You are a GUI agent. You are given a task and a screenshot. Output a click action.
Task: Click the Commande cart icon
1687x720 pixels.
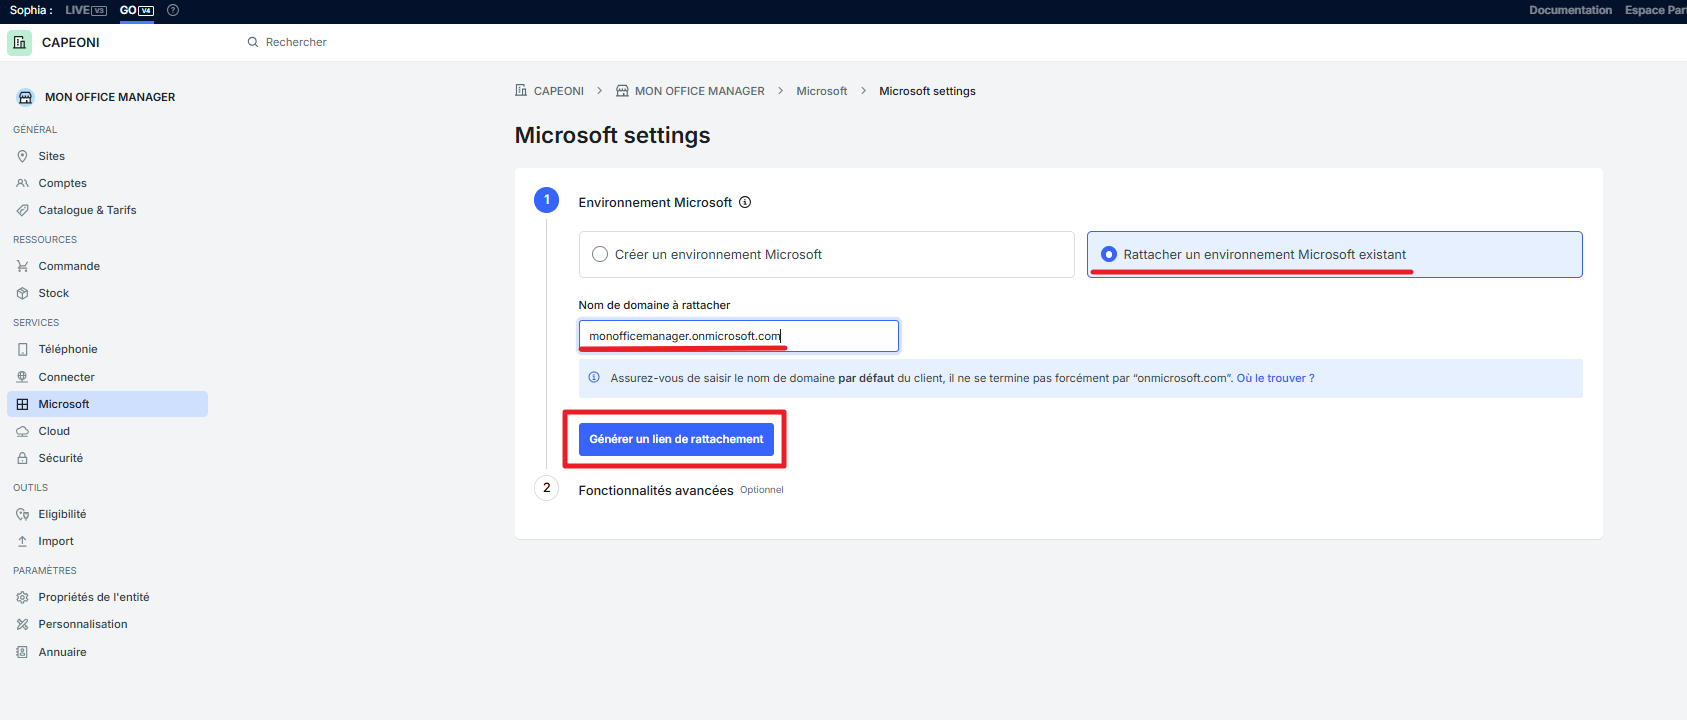[x=22, y=266]
